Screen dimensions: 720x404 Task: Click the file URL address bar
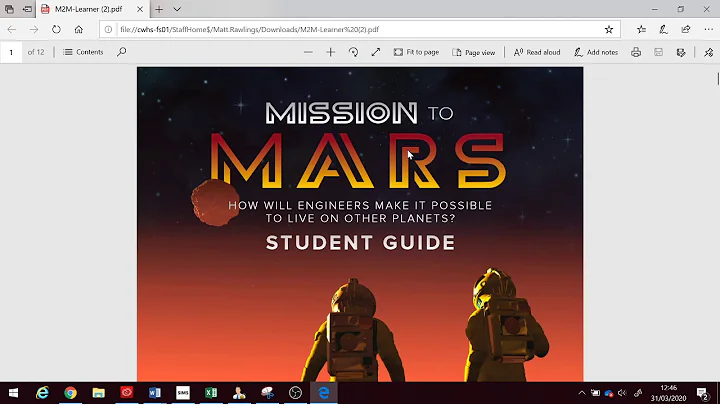pyautogui.click(x=358, y=29)
